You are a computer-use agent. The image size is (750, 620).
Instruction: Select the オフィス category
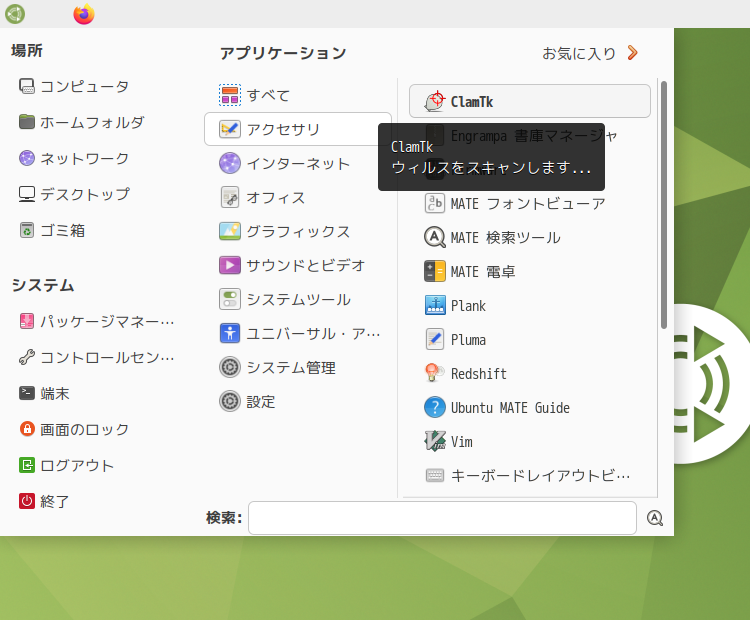pos(298,197)
